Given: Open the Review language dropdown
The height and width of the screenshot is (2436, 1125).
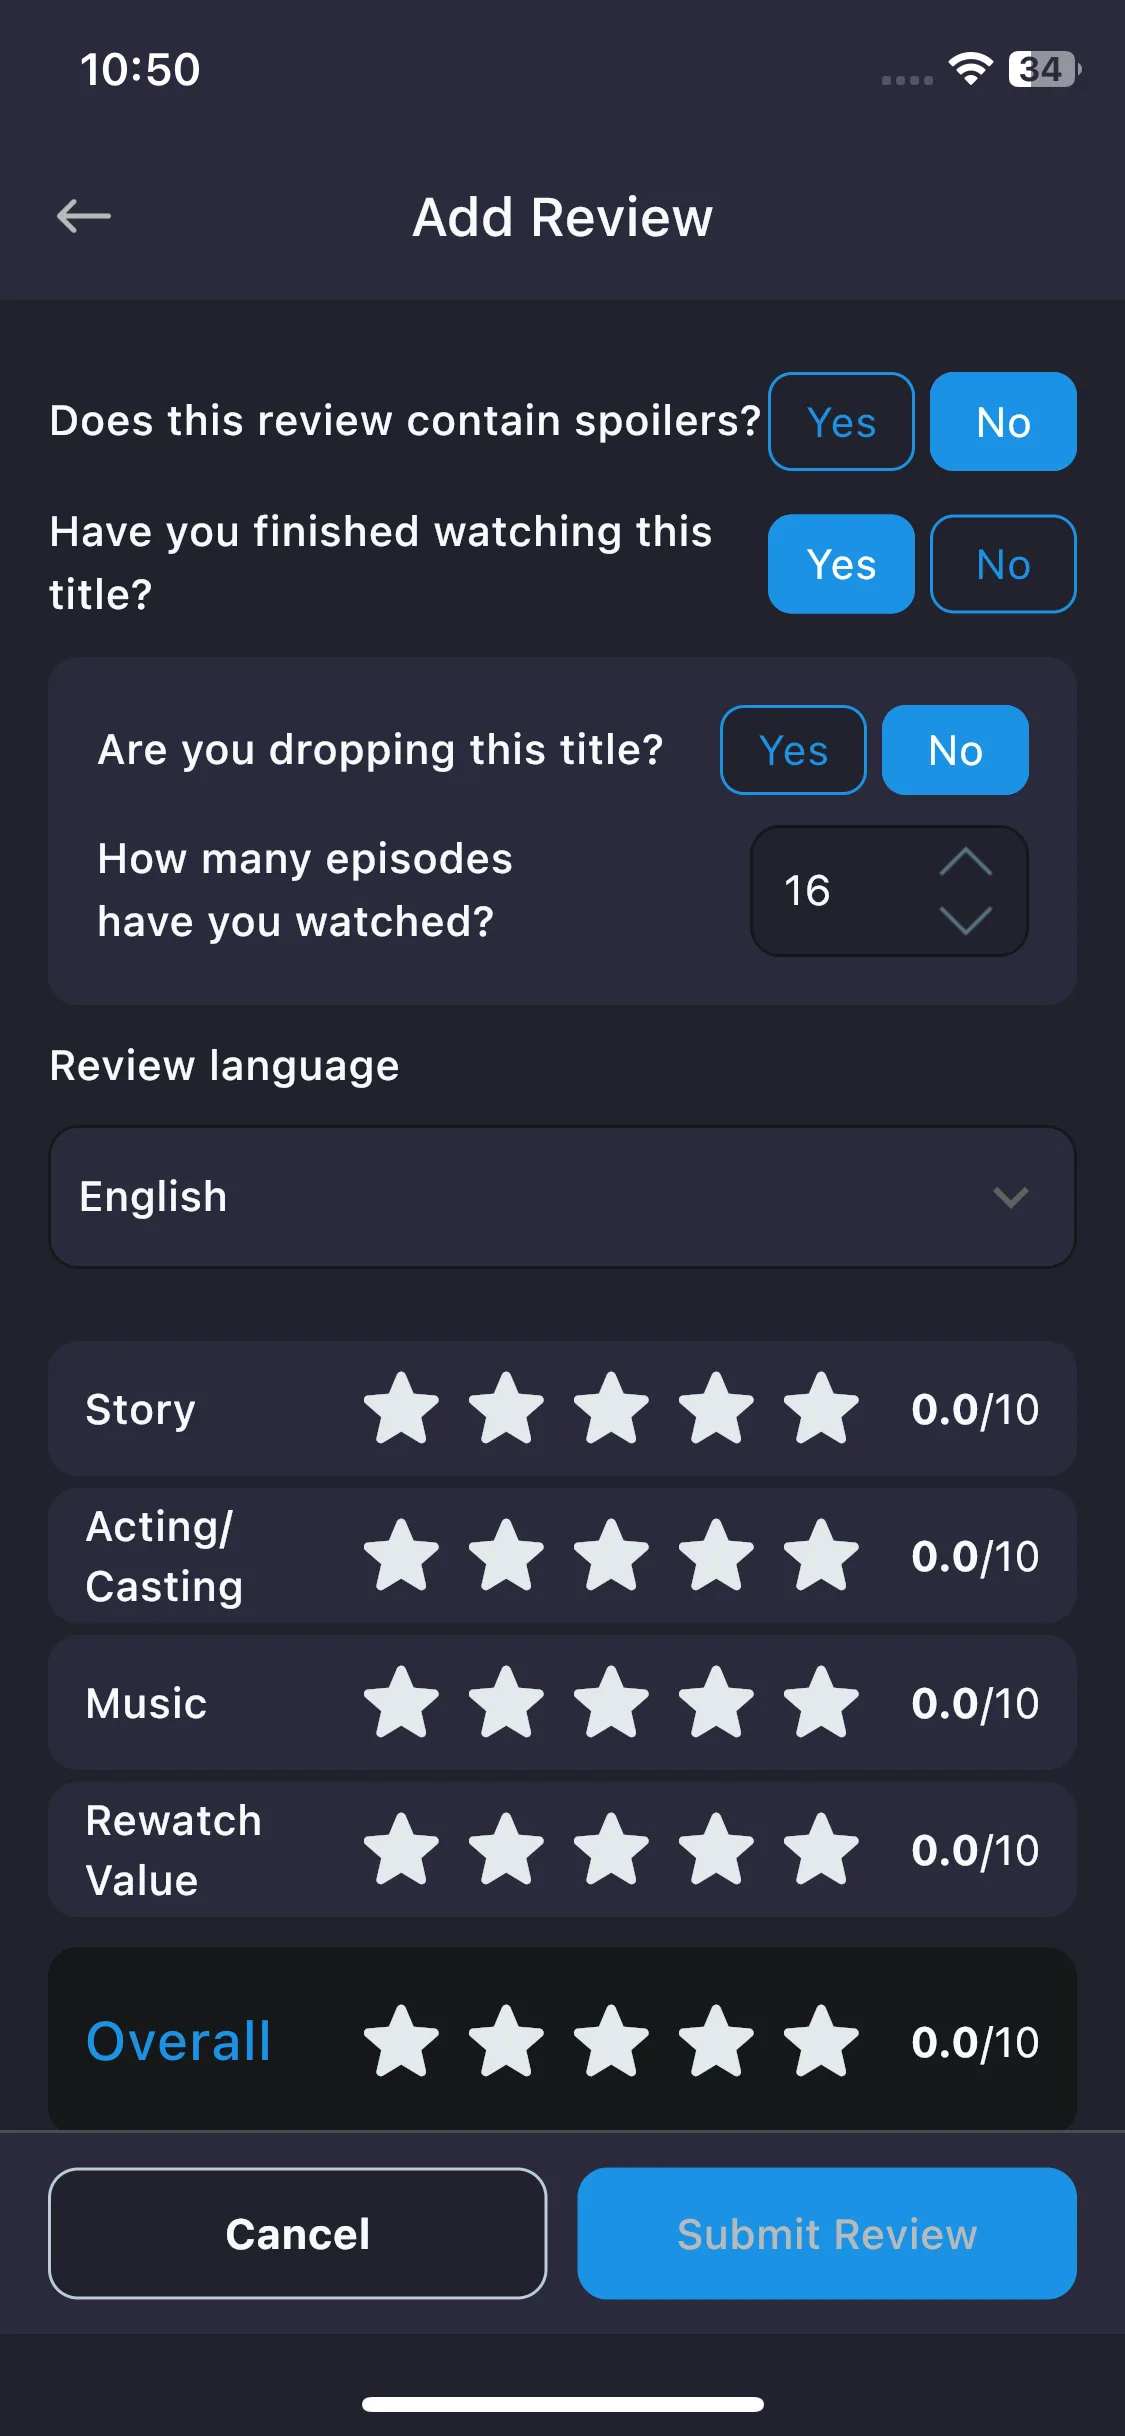Looking at the screenshot, I should pyautogui.click(x=562, y=1197).
